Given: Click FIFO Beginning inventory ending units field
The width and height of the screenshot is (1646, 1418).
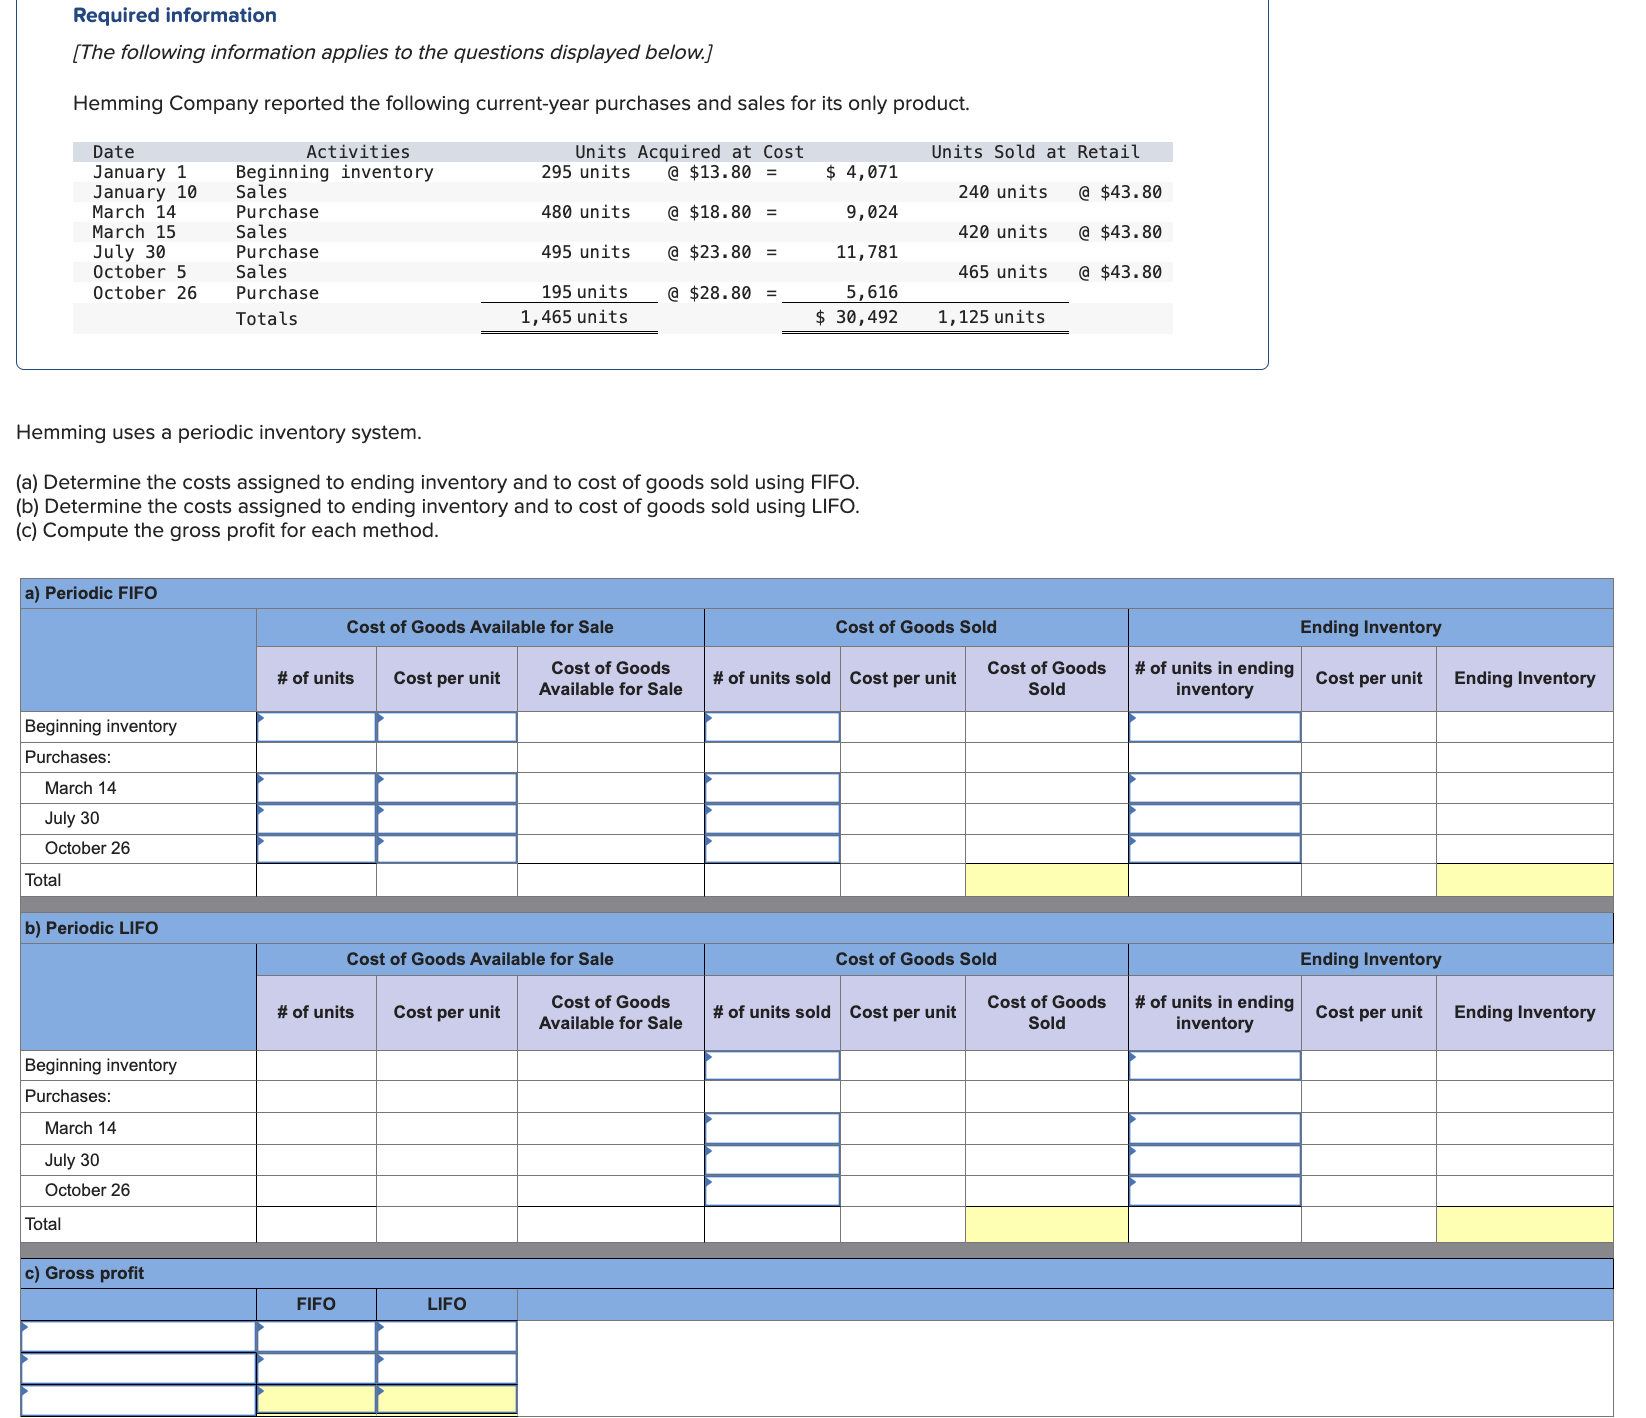Looking at the screenshot, I should click(x=1215, y=727).
